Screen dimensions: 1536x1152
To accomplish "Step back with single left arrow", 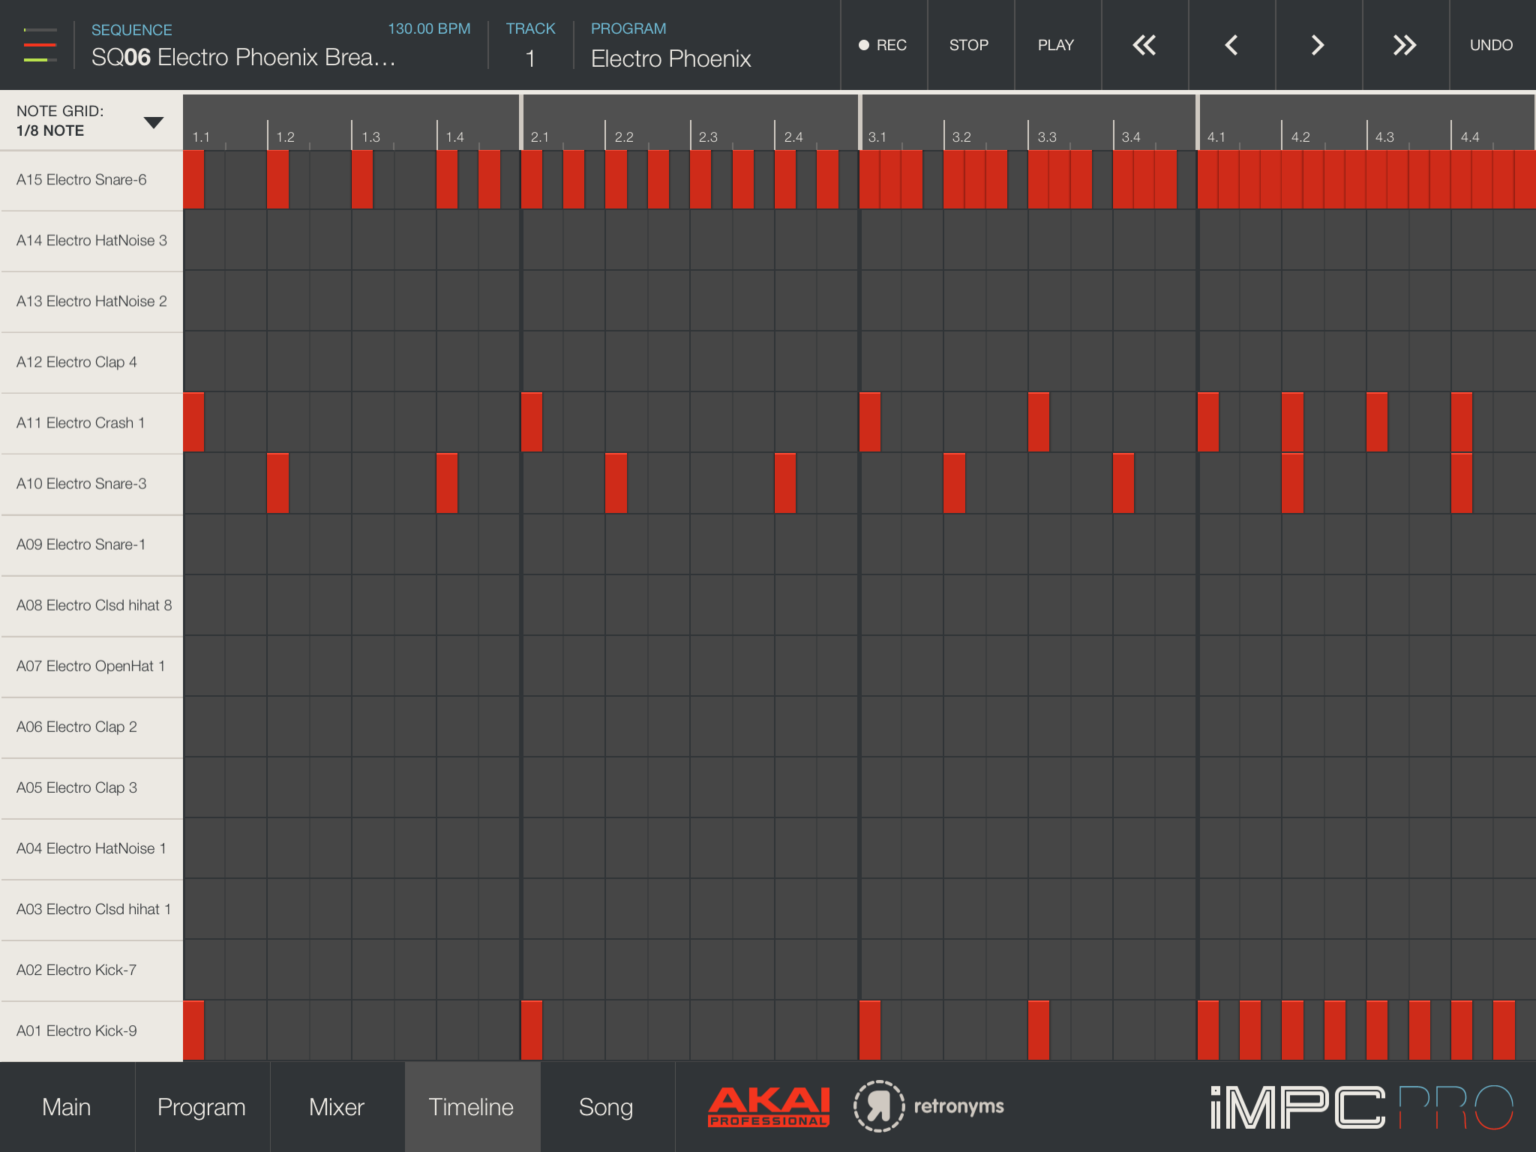I will (1231, 45).
